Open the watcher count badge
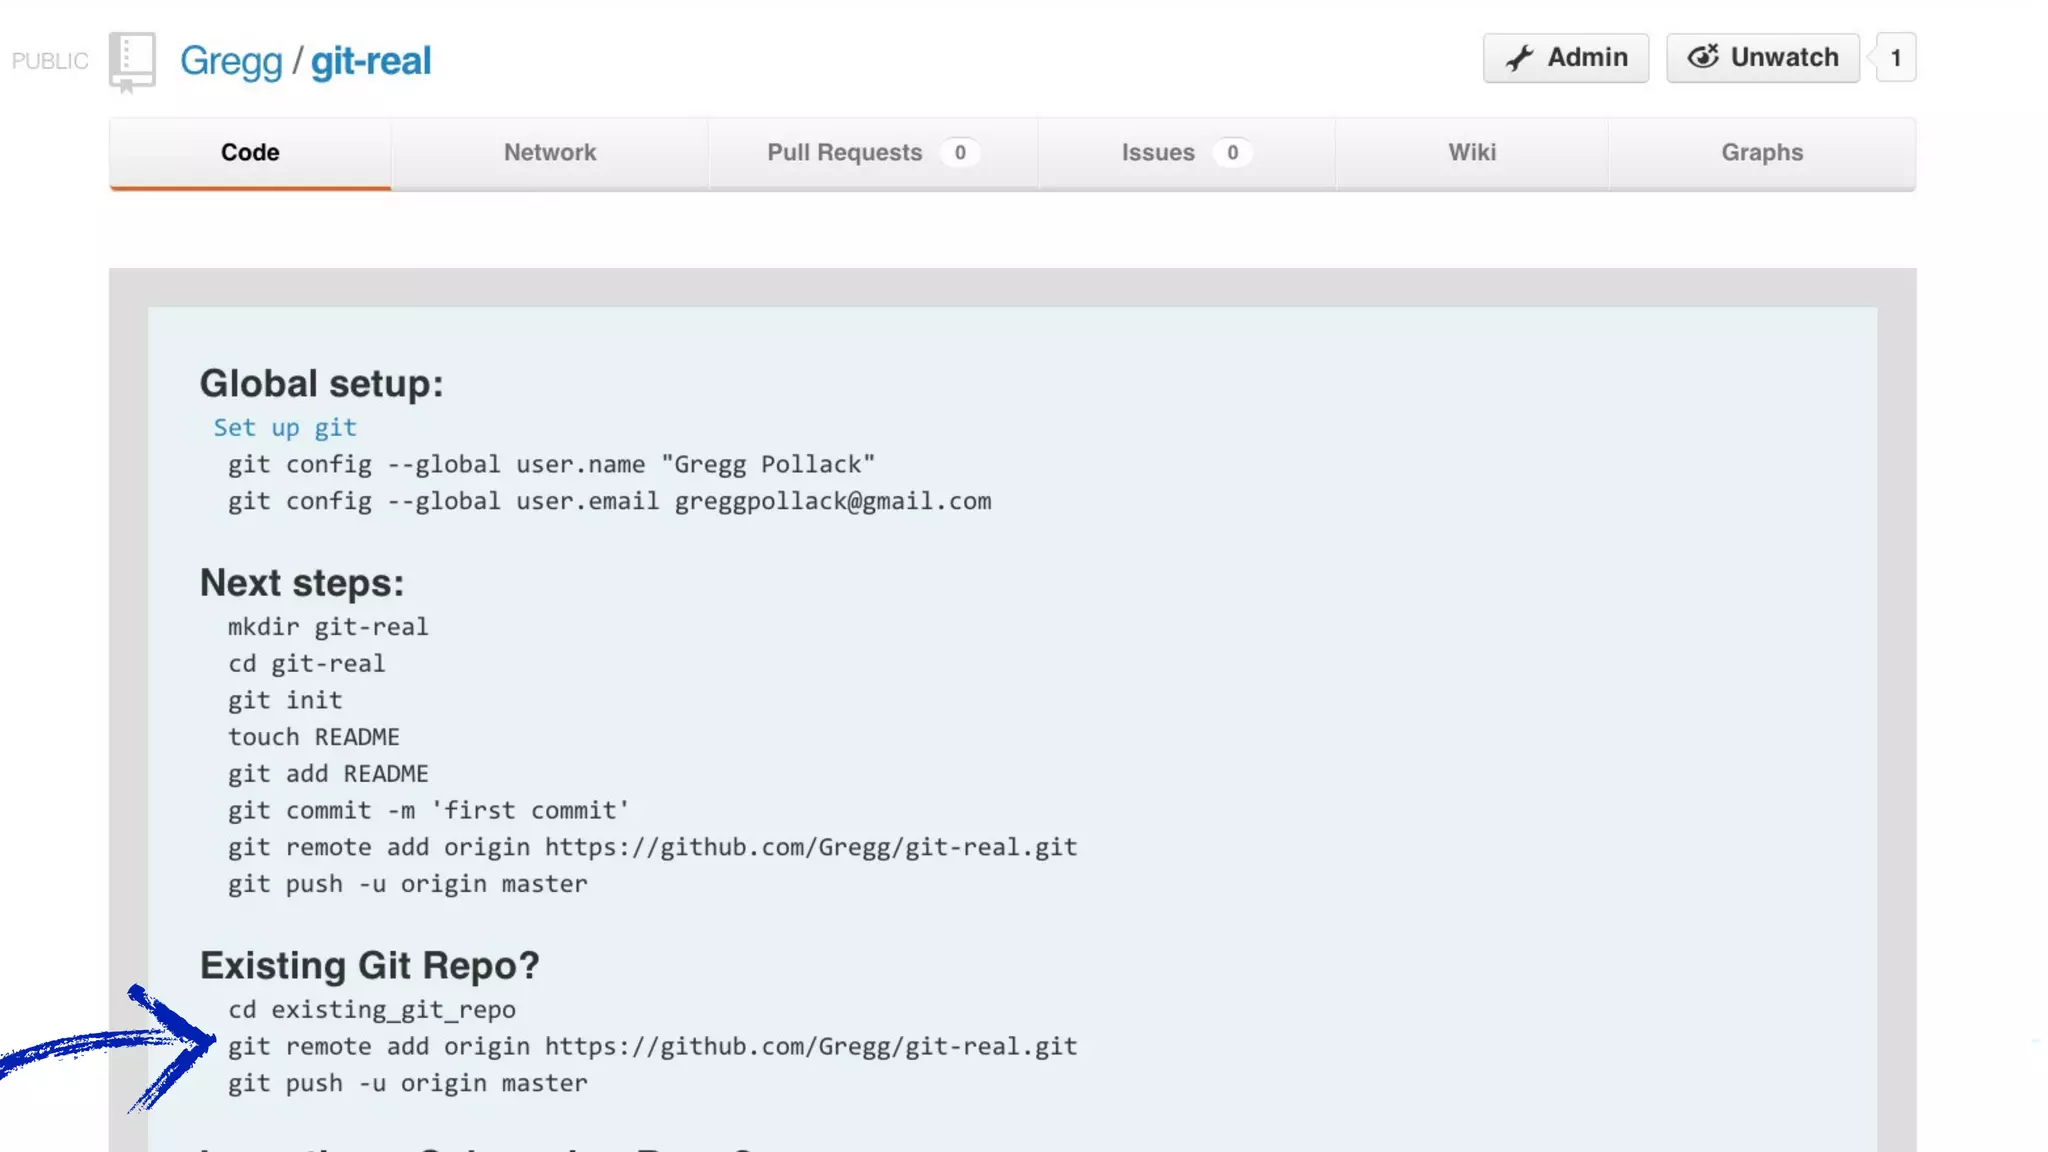Screen dimensions: 2048x1152 [1895, 58]
